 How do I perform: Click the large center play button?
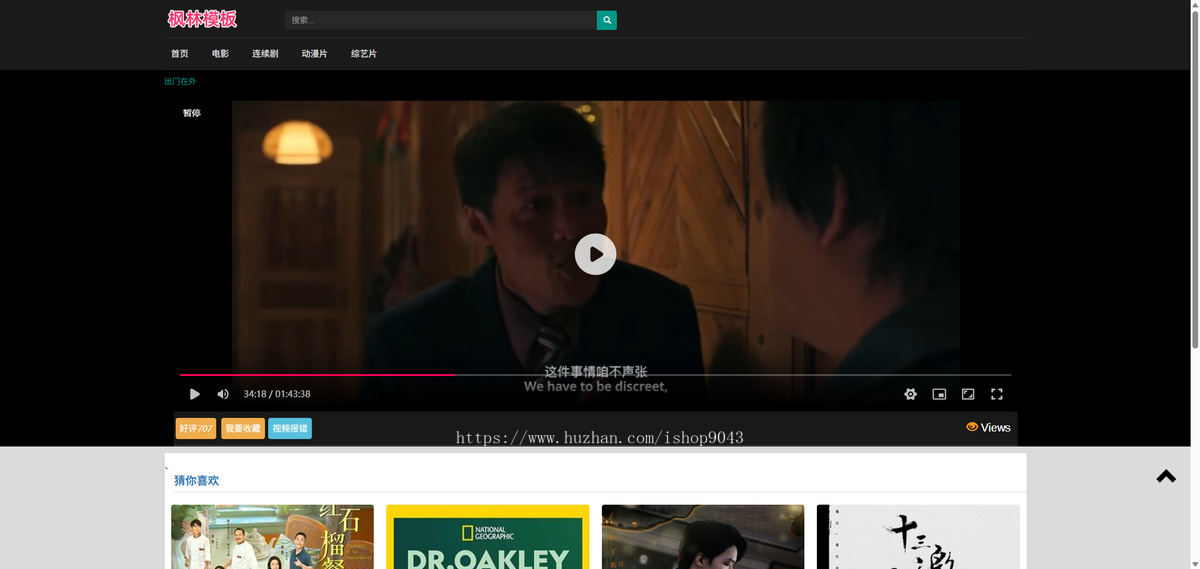[595, 254]
